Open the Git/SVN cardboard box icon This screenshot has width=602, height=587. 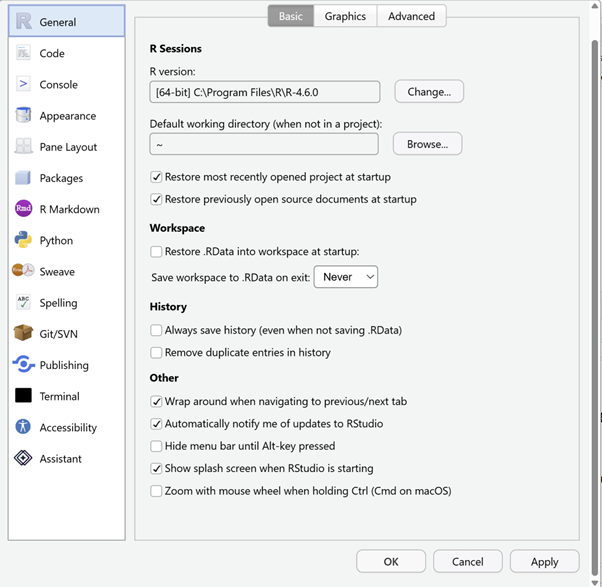[x=23, y=333]
